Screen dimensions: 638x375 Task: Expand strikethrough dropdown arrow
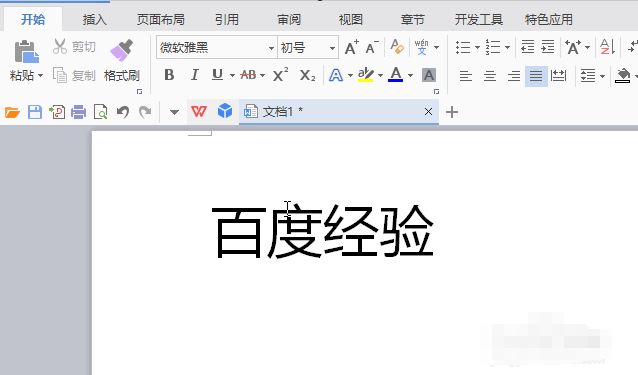(262, 76)
